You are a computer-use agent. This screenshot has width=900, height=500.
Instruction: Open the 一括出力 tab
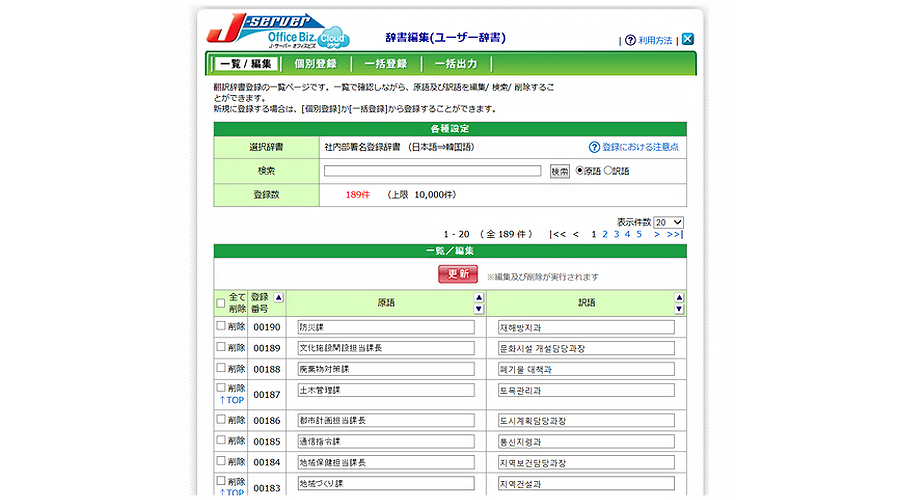pos(456,64)
